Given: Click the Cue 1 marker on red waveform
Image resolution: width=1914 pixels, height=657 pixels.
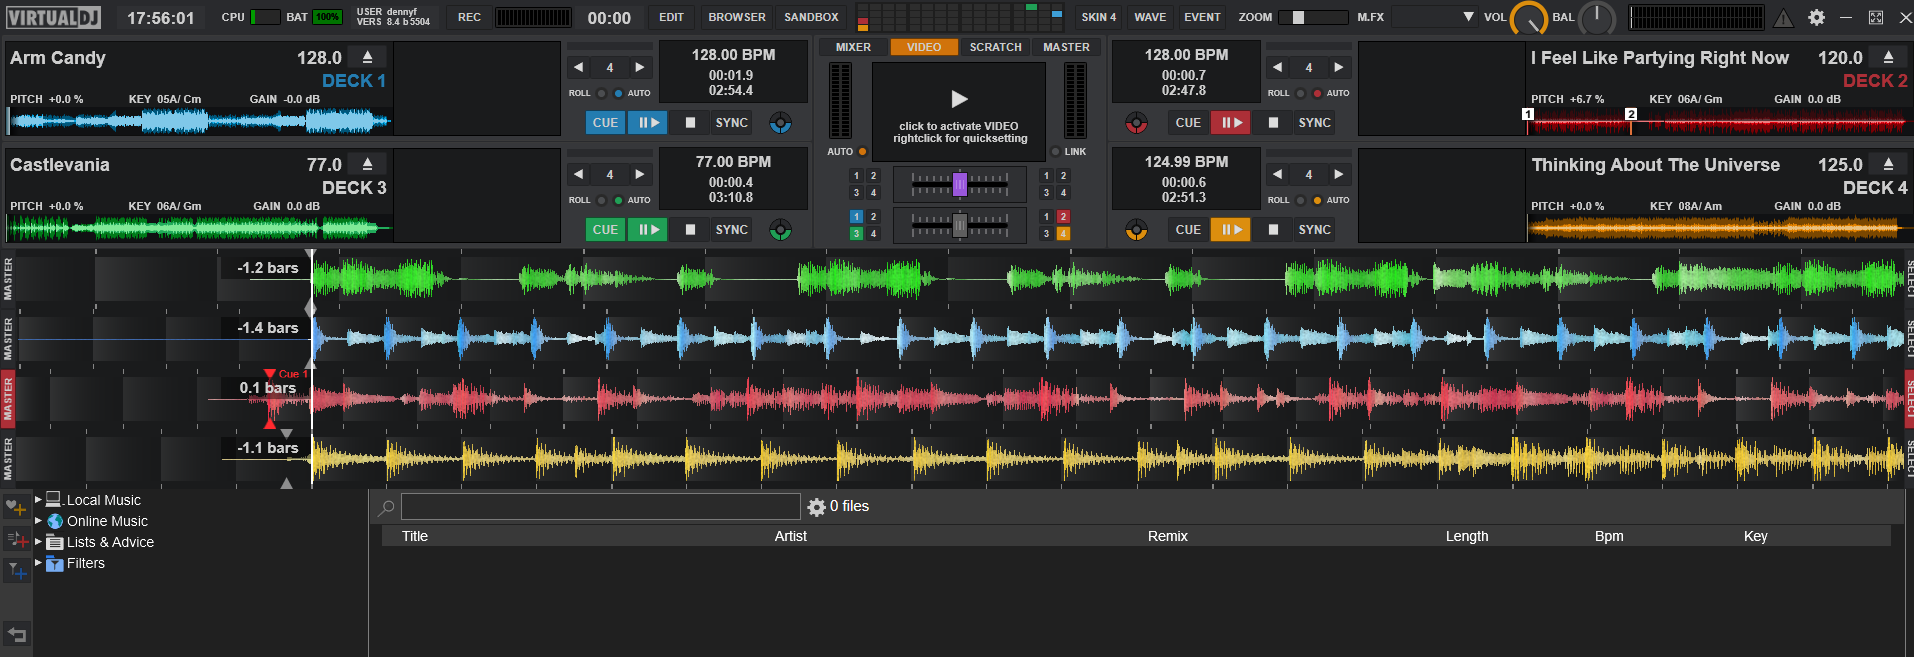Looking at the screenshot, I should pyautogui.click(x=270, y=374).
